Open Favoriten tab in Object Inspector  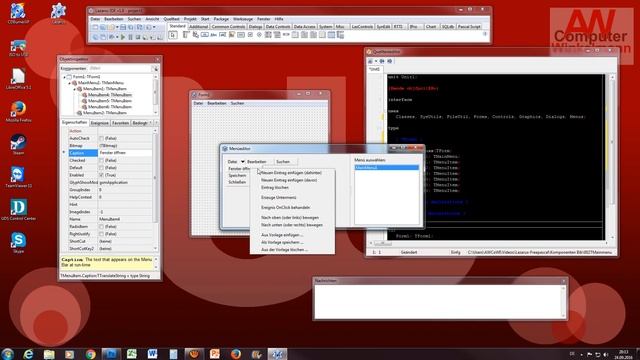click(x=120, y=123)
